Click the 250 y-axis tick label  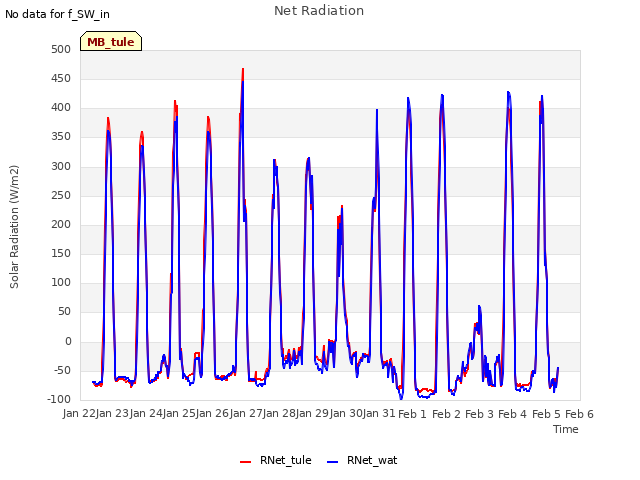click(61, 196)
